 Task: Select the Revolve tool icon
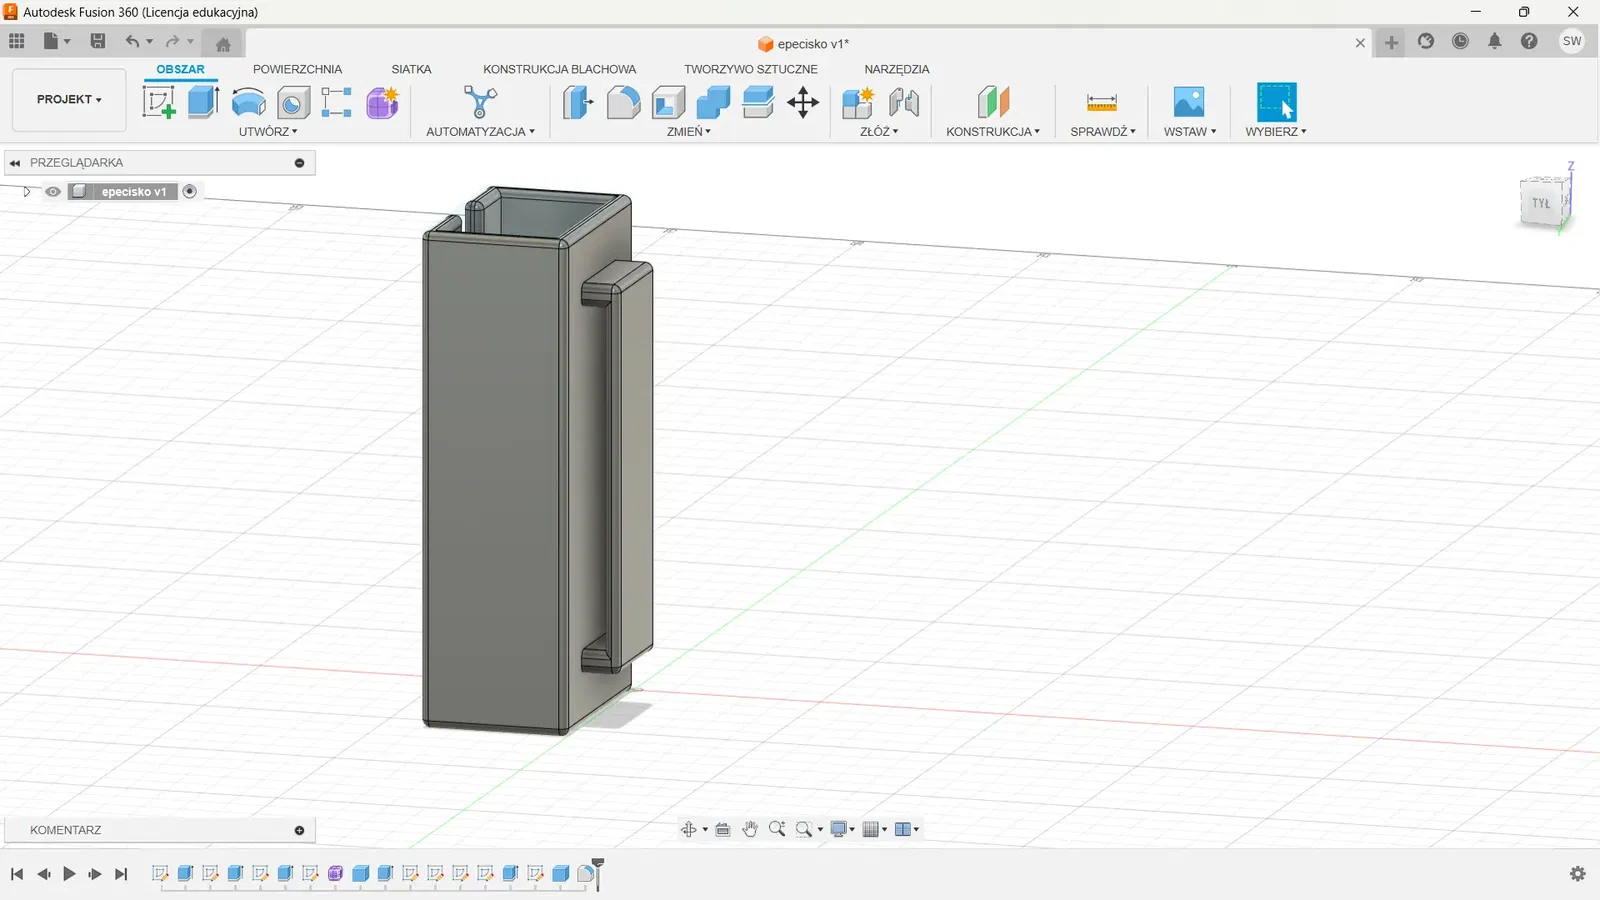pyautogui.click(x=248, y=102)
